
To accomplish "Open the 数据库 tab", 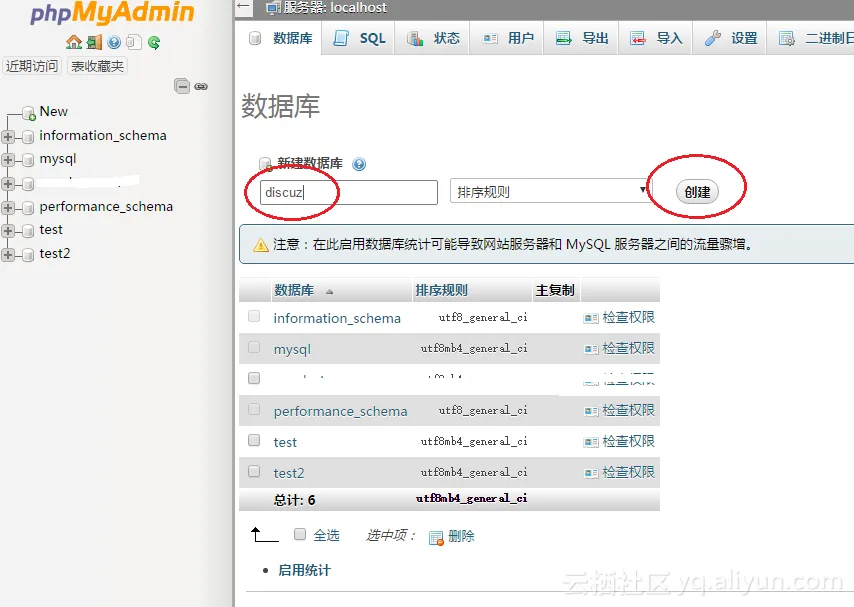I will tap(281, 38).
